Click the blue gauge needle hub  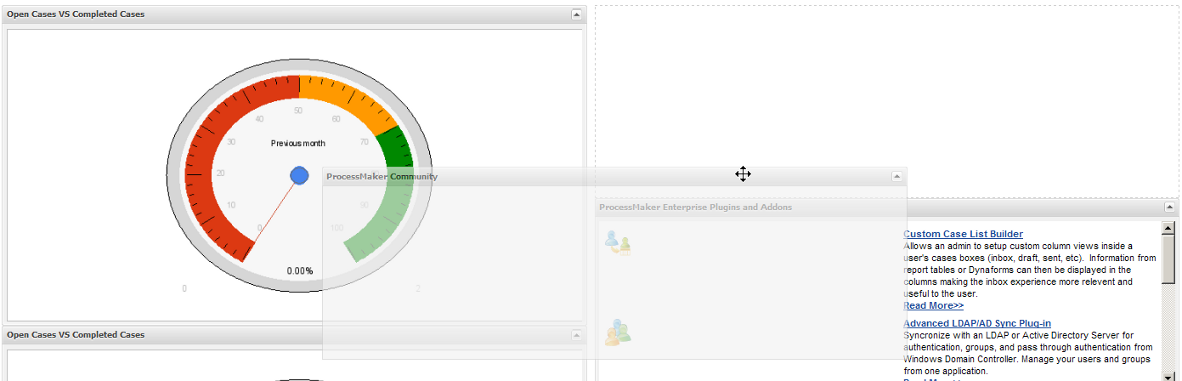pyautogui.click(x=299, y=175)
